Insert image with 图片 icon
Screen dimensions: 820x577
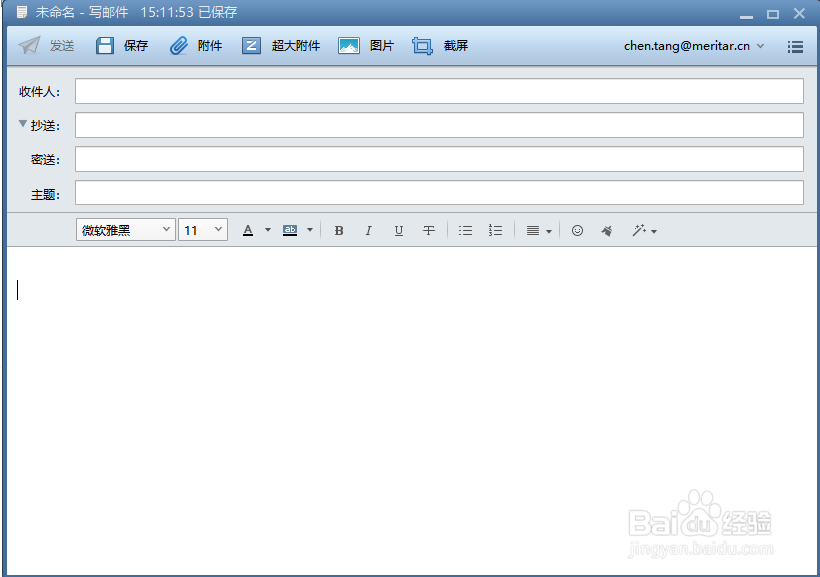click(349, 46)
